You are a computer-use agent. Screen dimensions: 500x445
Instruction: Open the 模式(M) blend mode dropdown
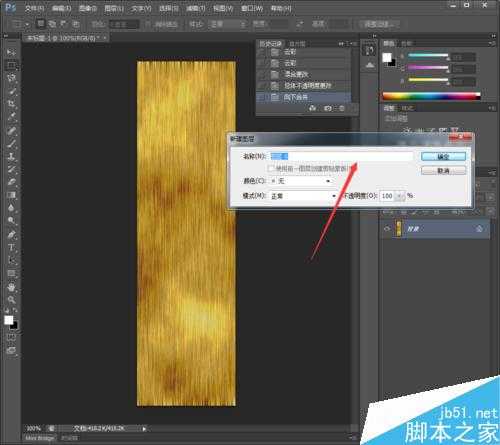tap(303, 196)
